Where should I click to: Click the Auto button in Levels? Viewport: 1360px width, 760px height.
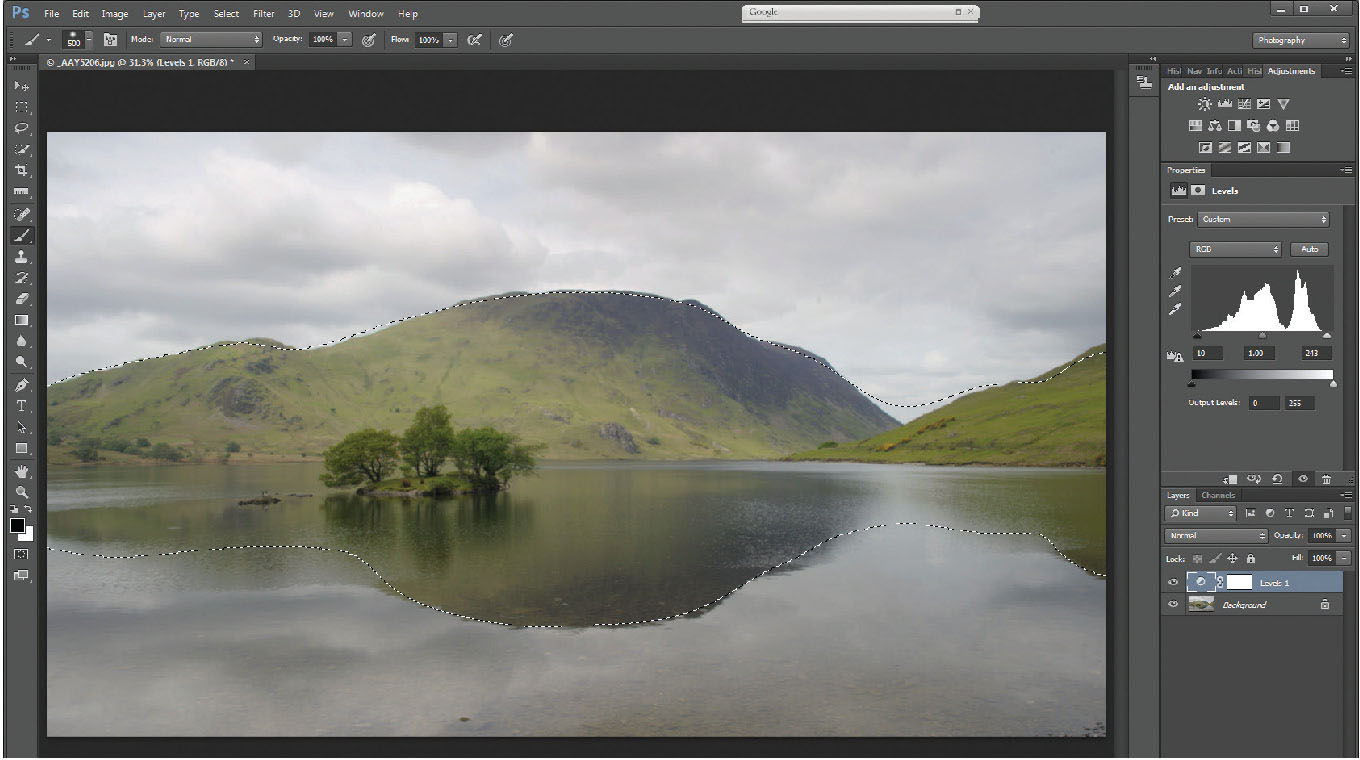pos(1310,249)
